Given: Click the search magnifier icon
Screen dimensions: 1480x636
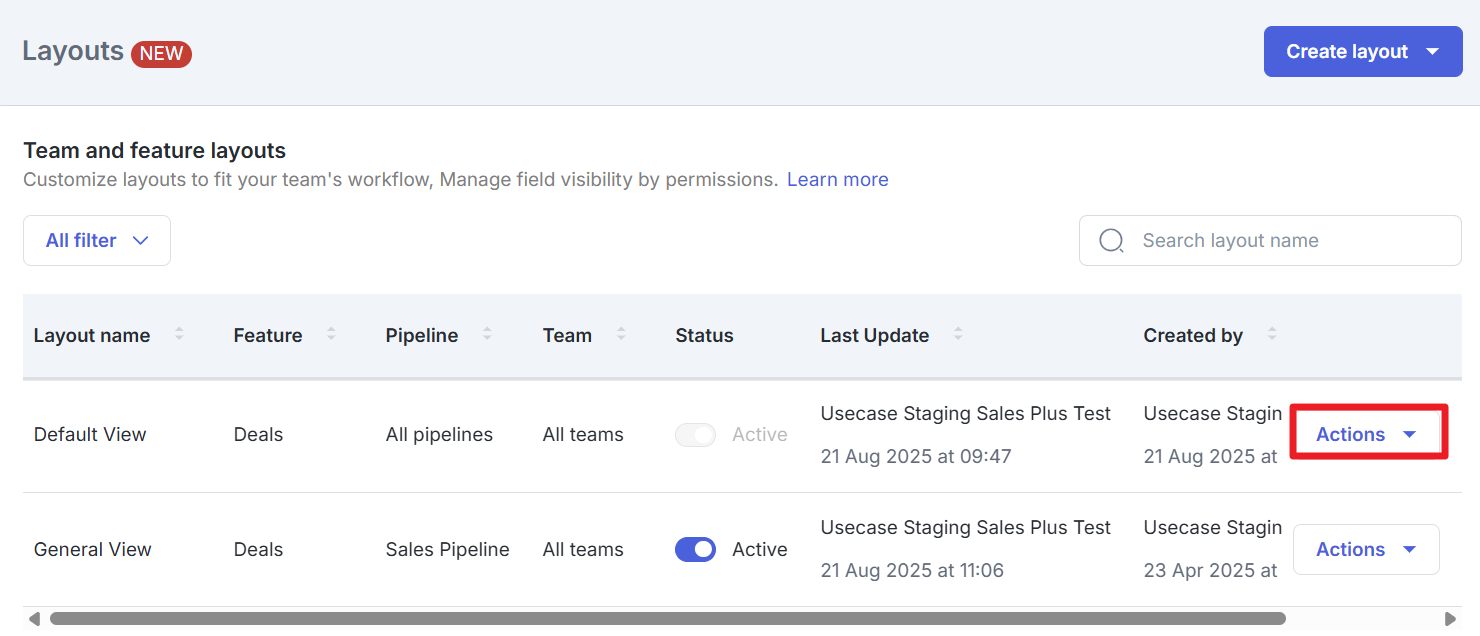Looking at the screenshot, I should coord(1111,241).
